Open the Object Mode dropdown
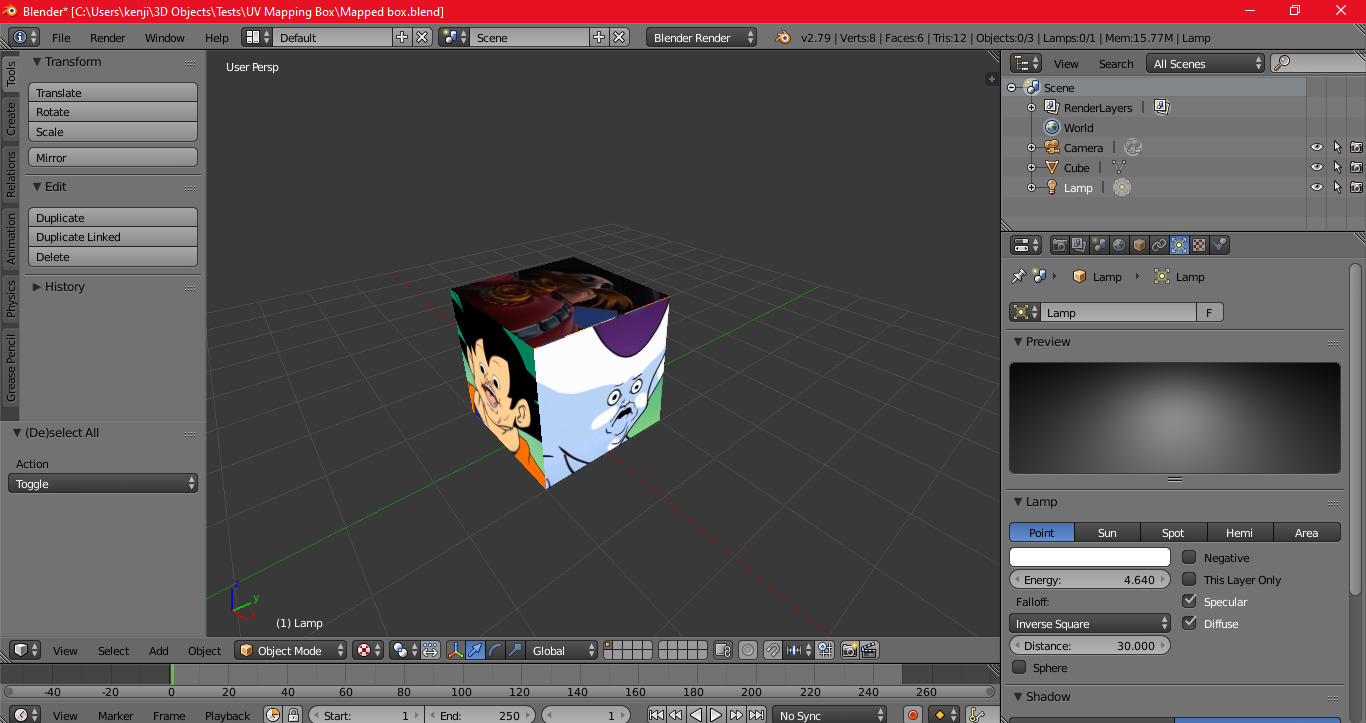This screenshot has height=723, width=1366. (290, 650)
